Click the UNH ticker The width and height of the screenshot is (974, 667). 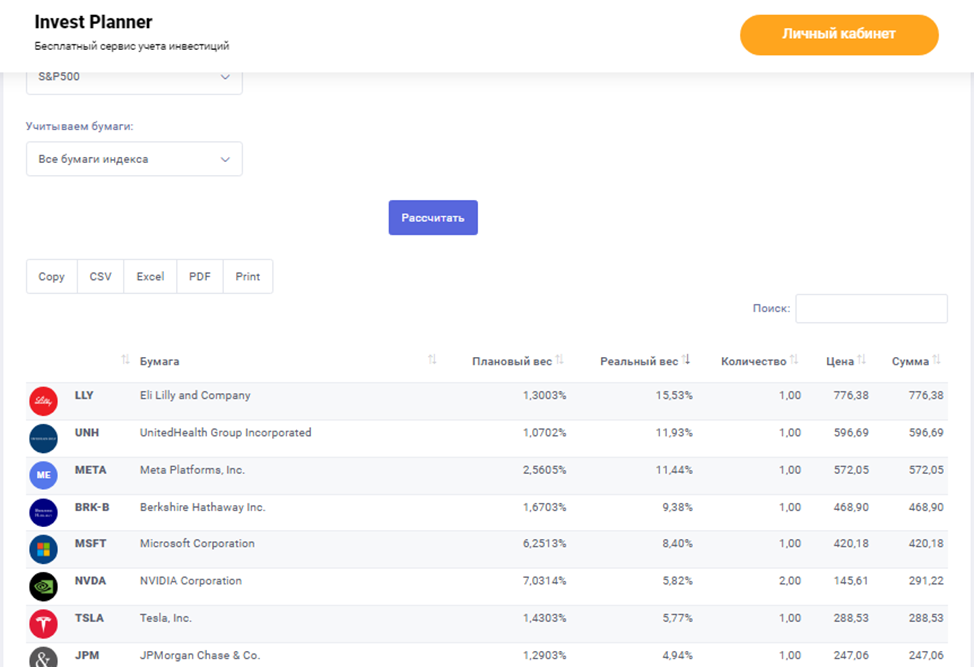(87, 432)
